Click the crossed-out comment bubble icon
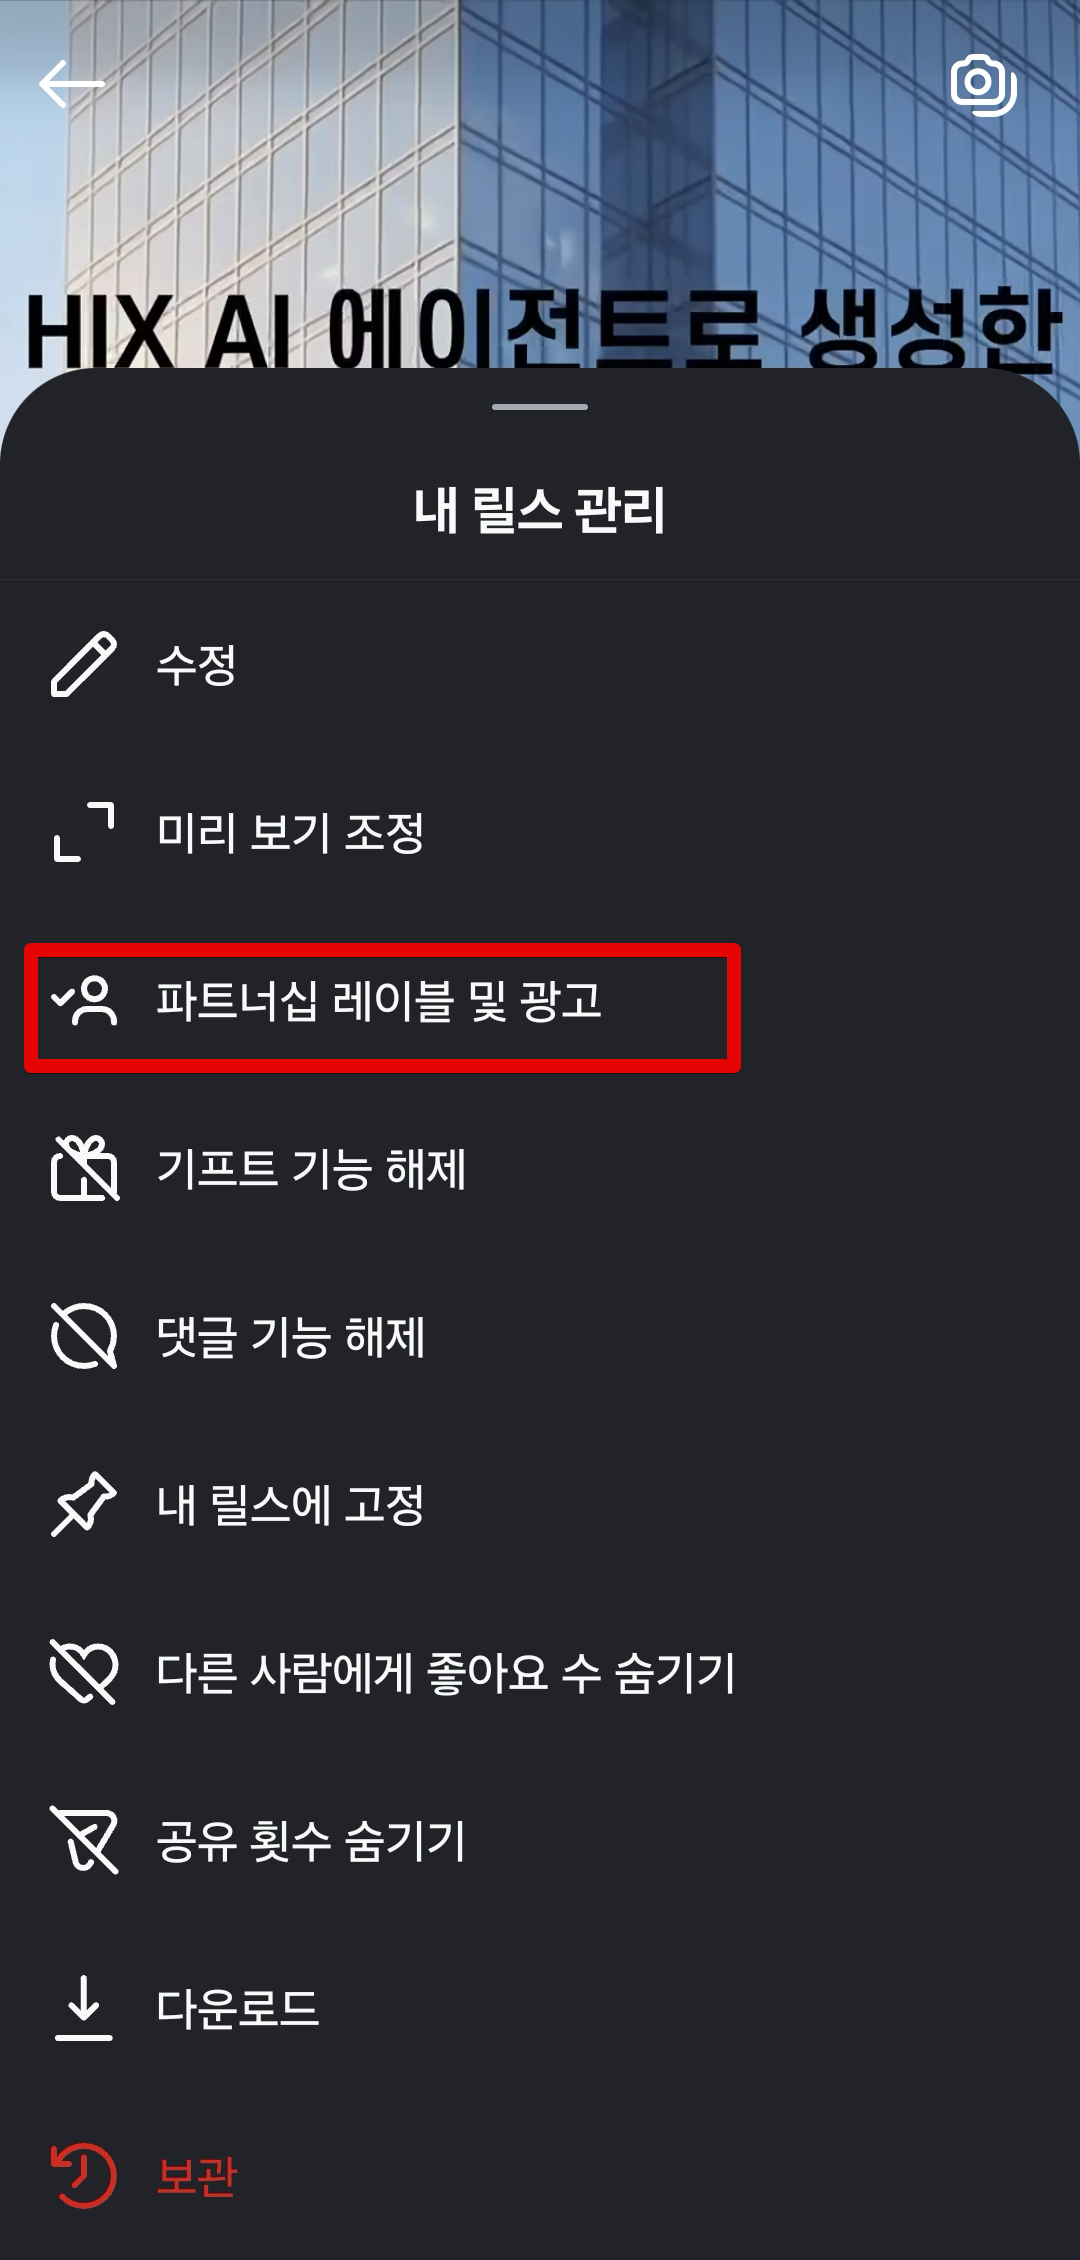1080x2260 pixels. pos(84,1336)
